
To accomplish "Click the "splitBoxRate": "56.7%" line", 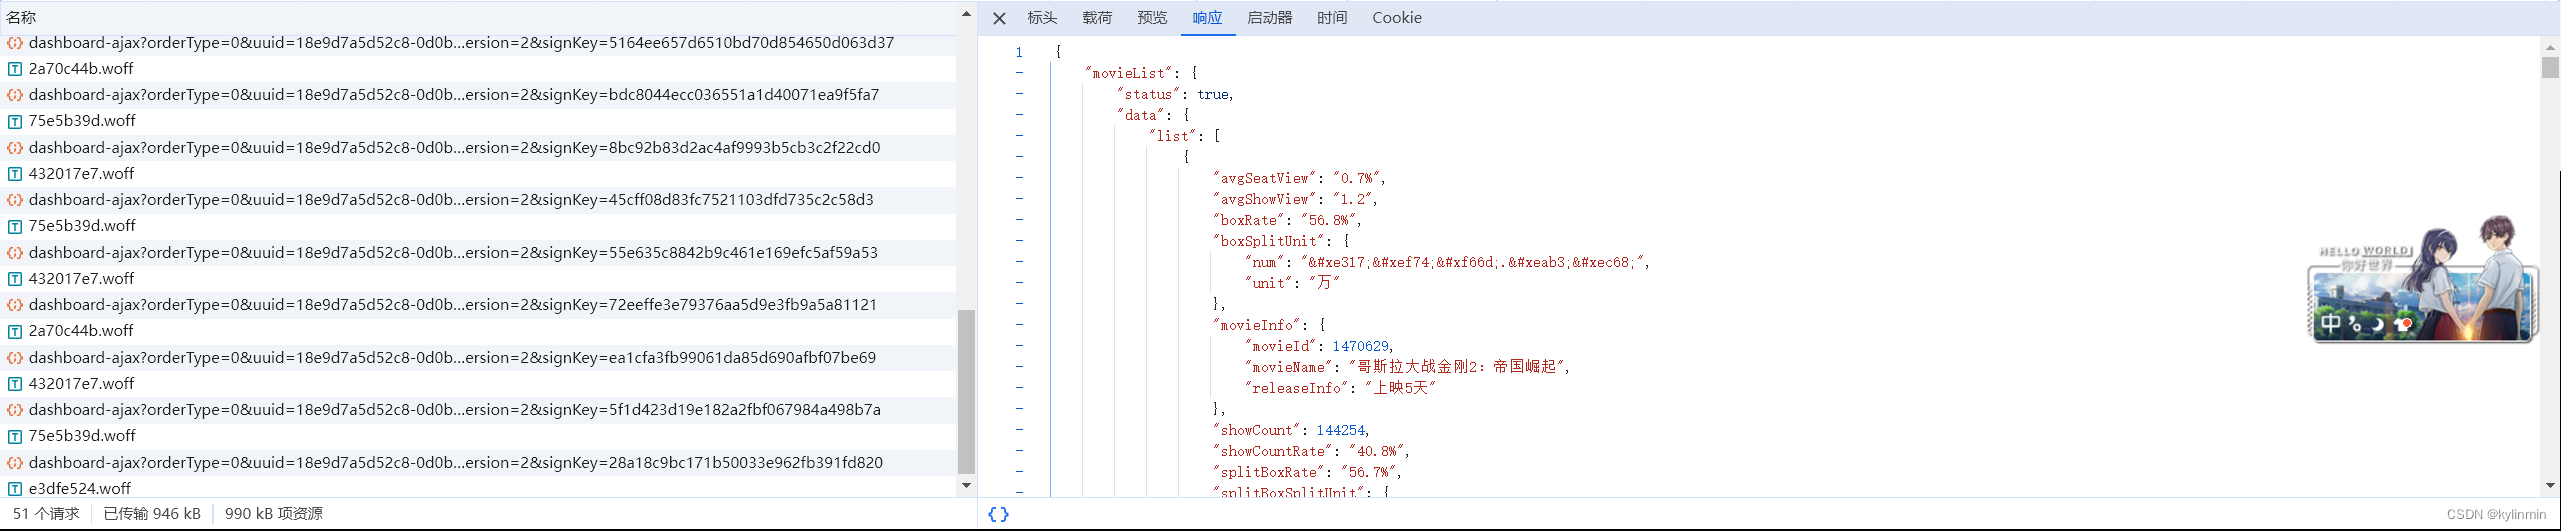I will click(1307, 472).
